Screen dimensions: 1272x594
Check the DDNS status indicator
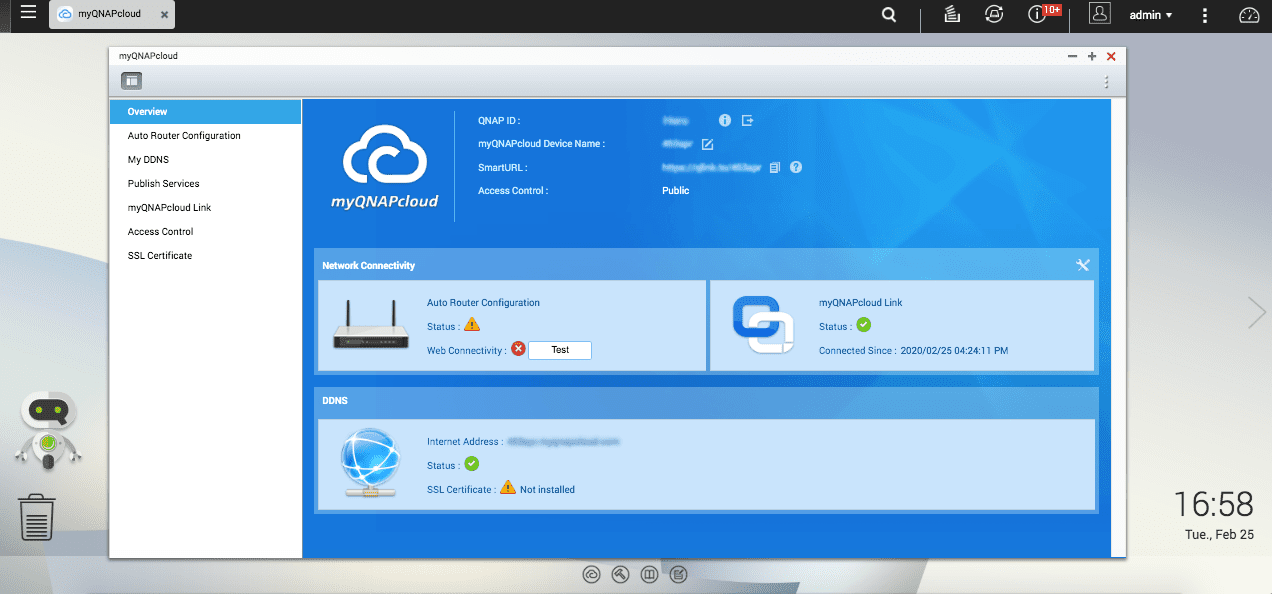470,464
